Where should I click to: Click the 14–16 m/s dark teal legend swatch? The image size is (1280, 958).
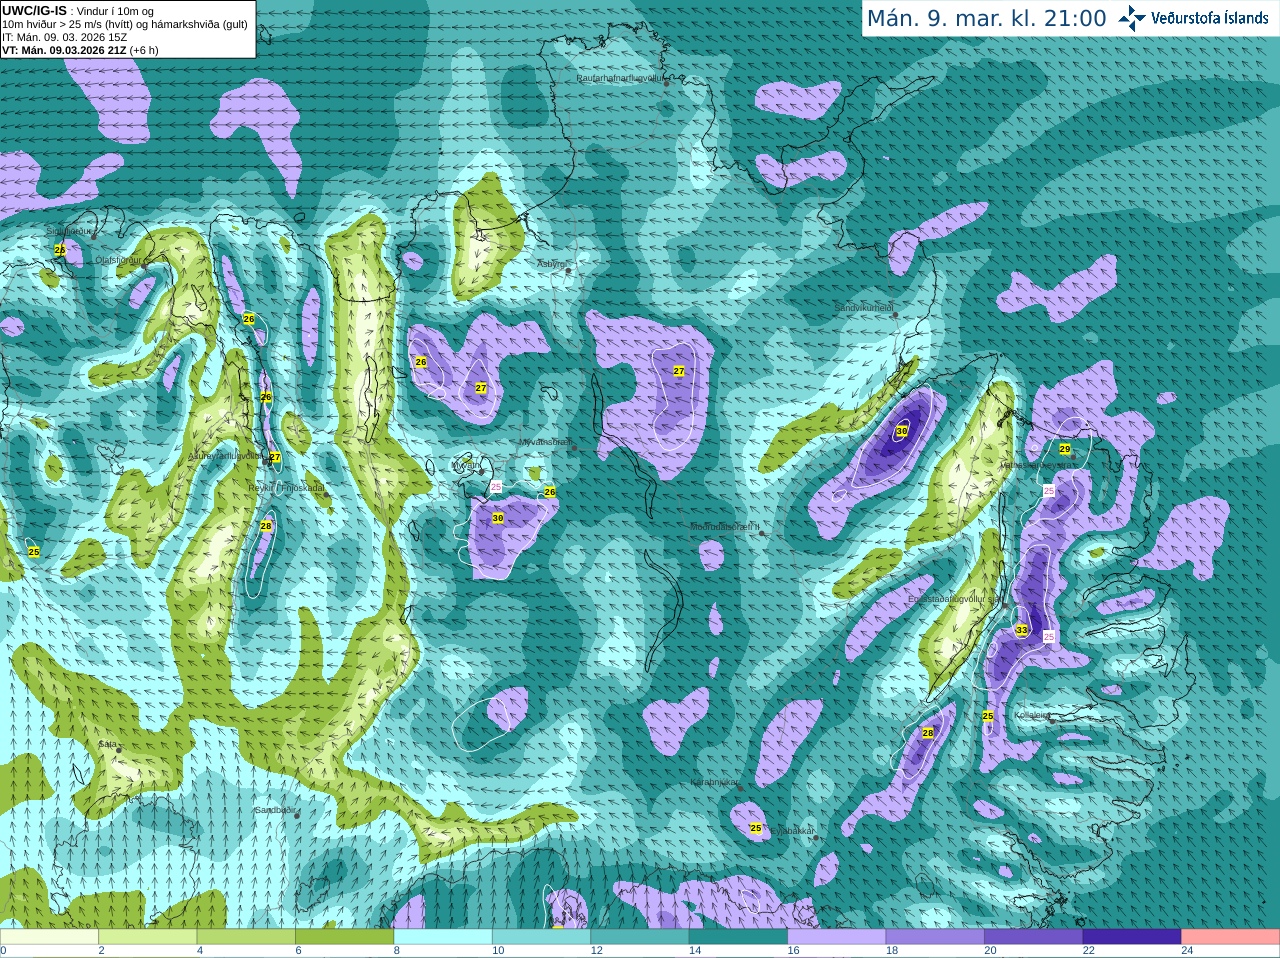click(738, 936)
